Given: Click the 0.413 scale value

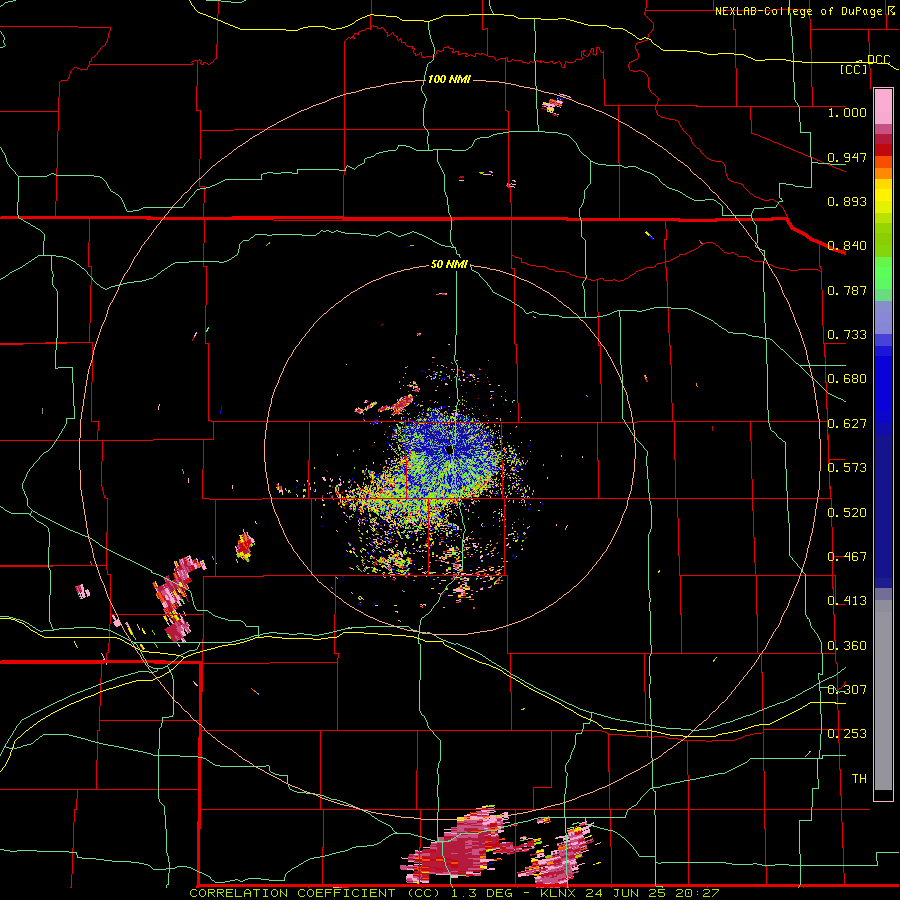Looking at the screenshot, I should tap(847, 601).
